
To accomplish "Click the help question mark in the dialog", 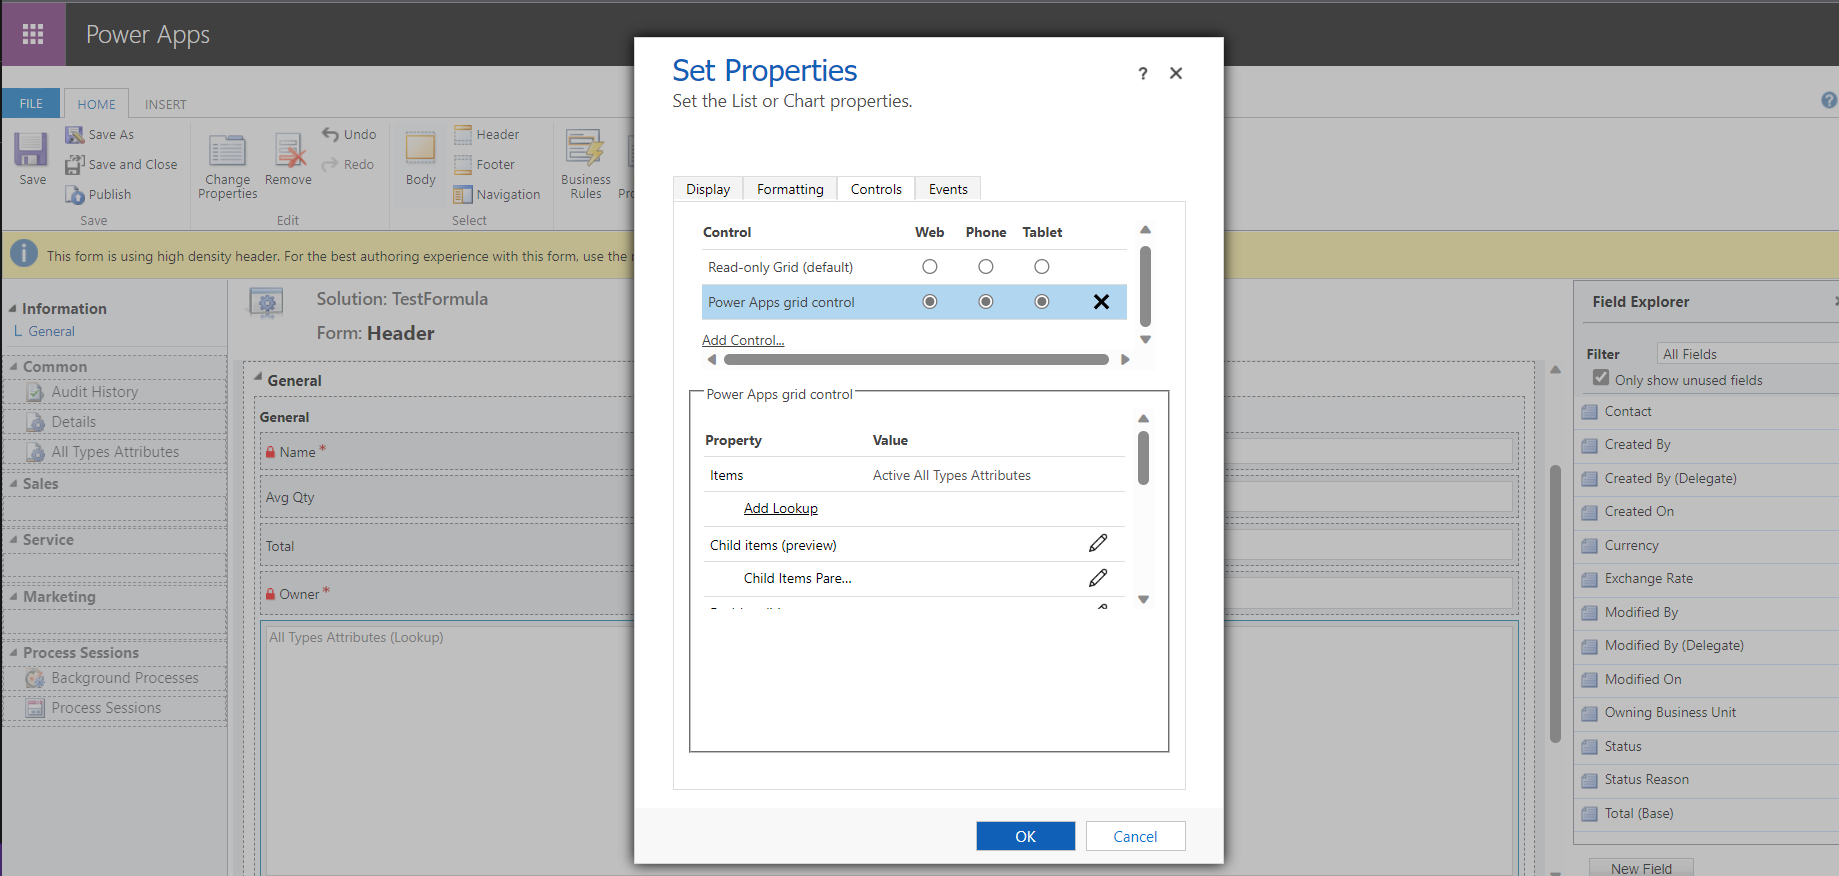I will coord(1143,73).
